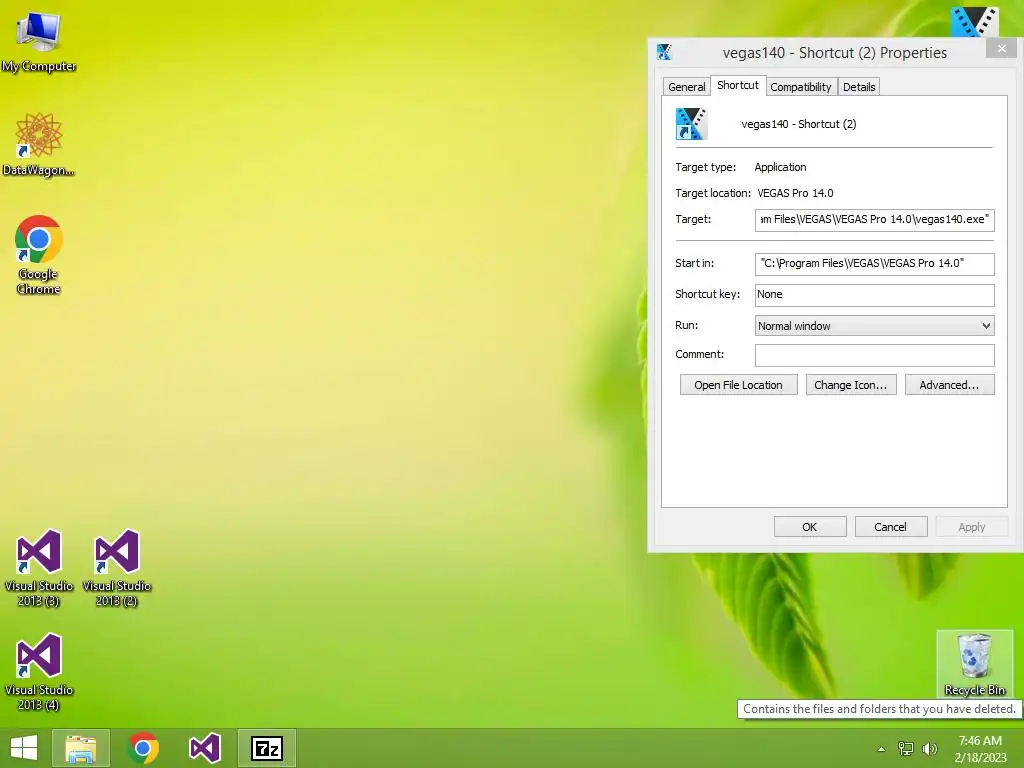The image size is (1024, 768).
Task: Close the Properties dialog window
Action: (x=1002, y=49)
